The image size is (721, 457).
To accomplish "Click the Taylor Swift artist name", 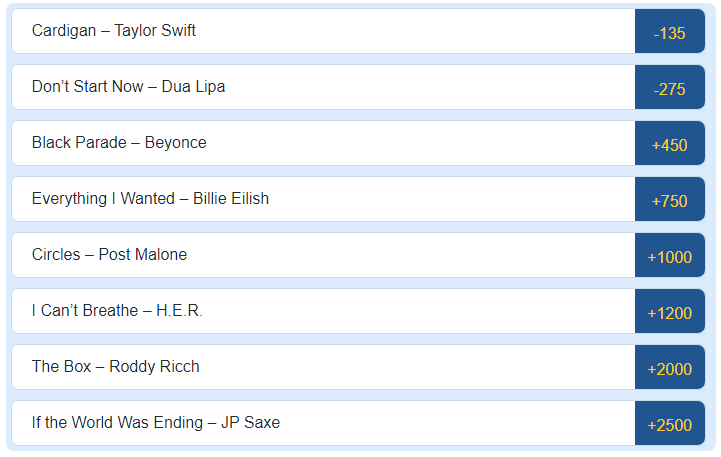I will 155,31.
